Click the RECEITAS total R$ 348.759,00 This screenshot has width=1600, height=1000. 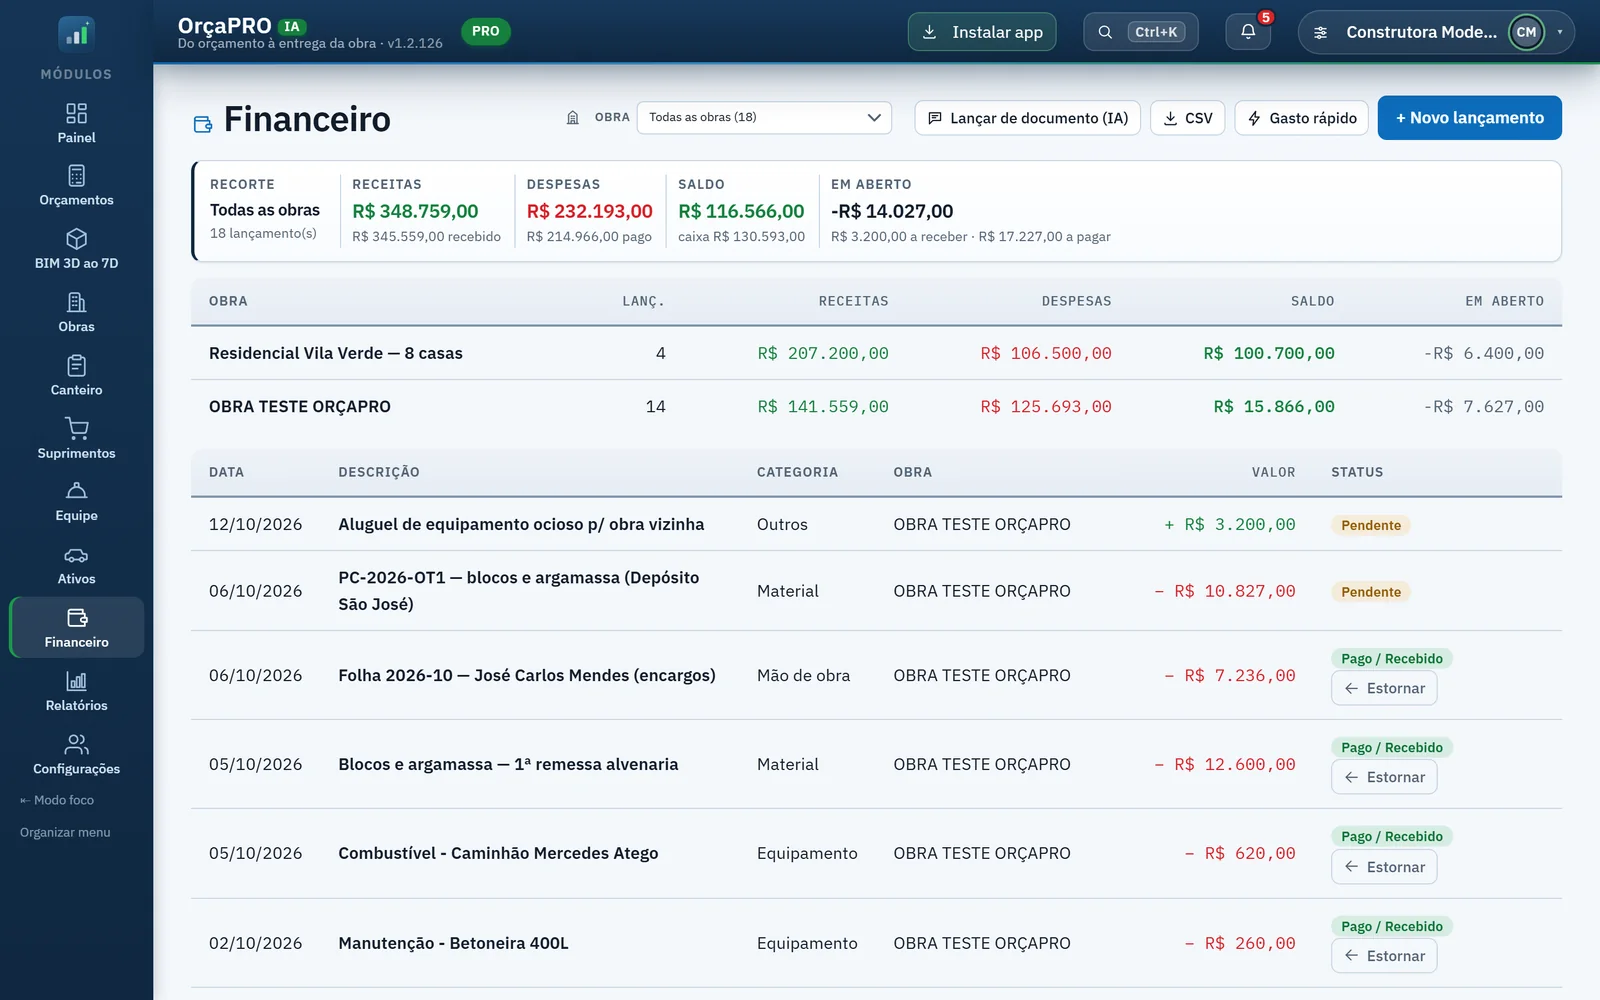tap(415, 211)
